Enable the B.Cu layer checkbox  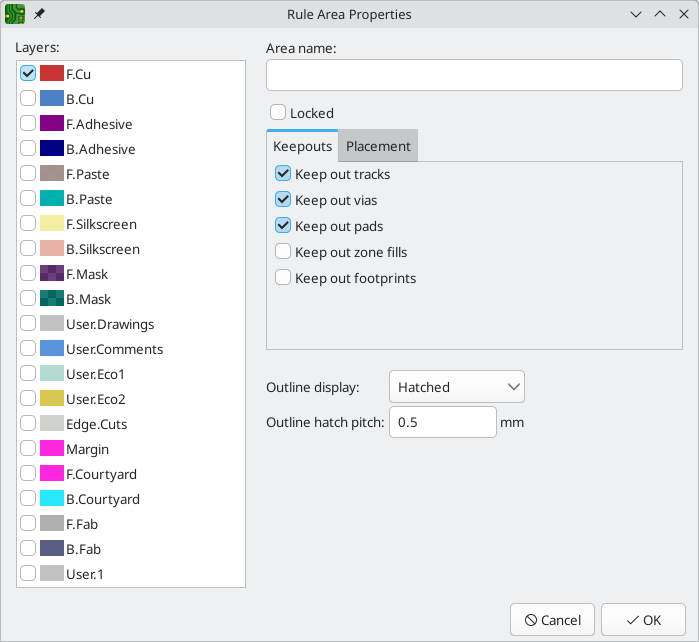pyautogui.click(x=28, y=99)
